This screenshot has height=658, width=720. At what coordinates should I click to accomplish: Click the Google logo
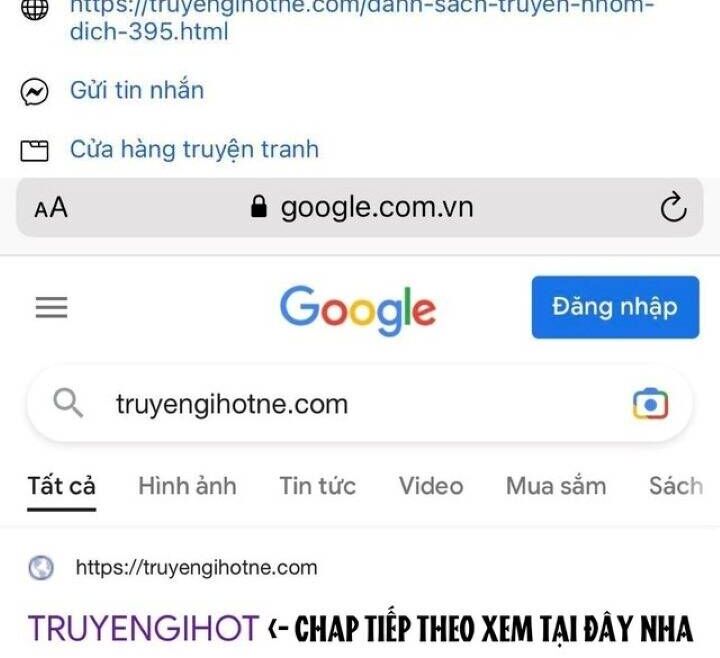point(358,310)
